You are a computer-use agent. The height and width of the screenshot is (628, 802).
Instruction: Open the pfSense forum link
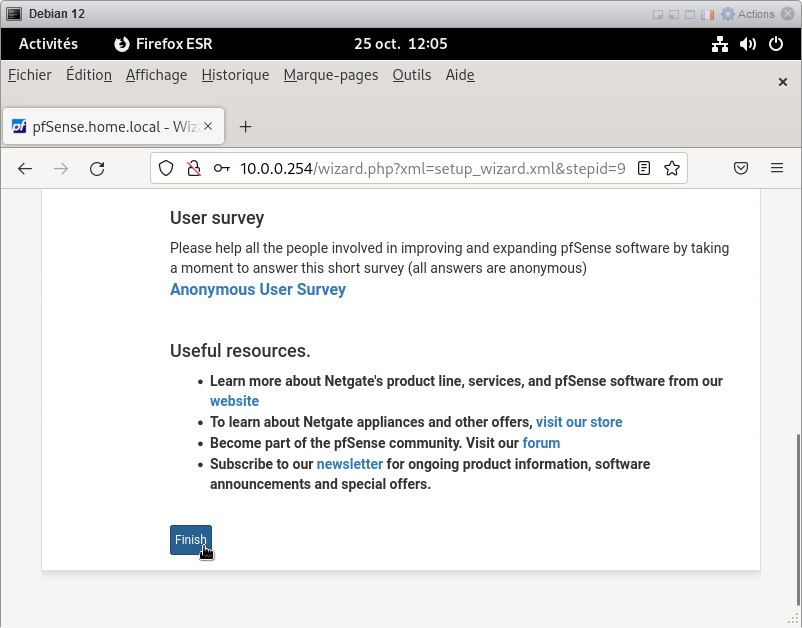[541, 443]
